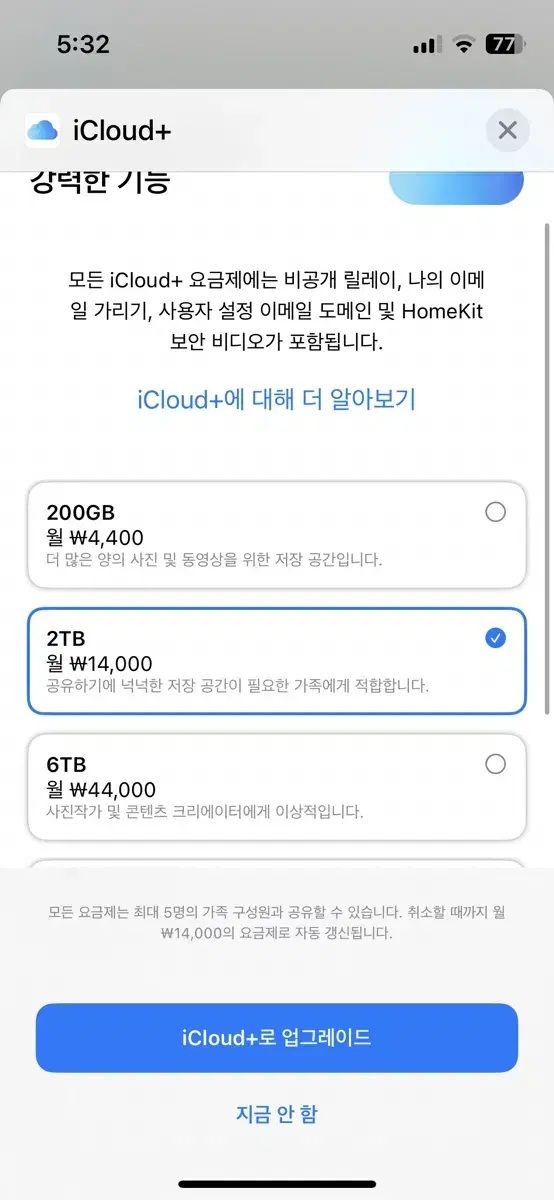Choose the 2TB ₩14,000 plan card
The height and width of the screenshot is (1200, 554).
[x=277, y=661]
